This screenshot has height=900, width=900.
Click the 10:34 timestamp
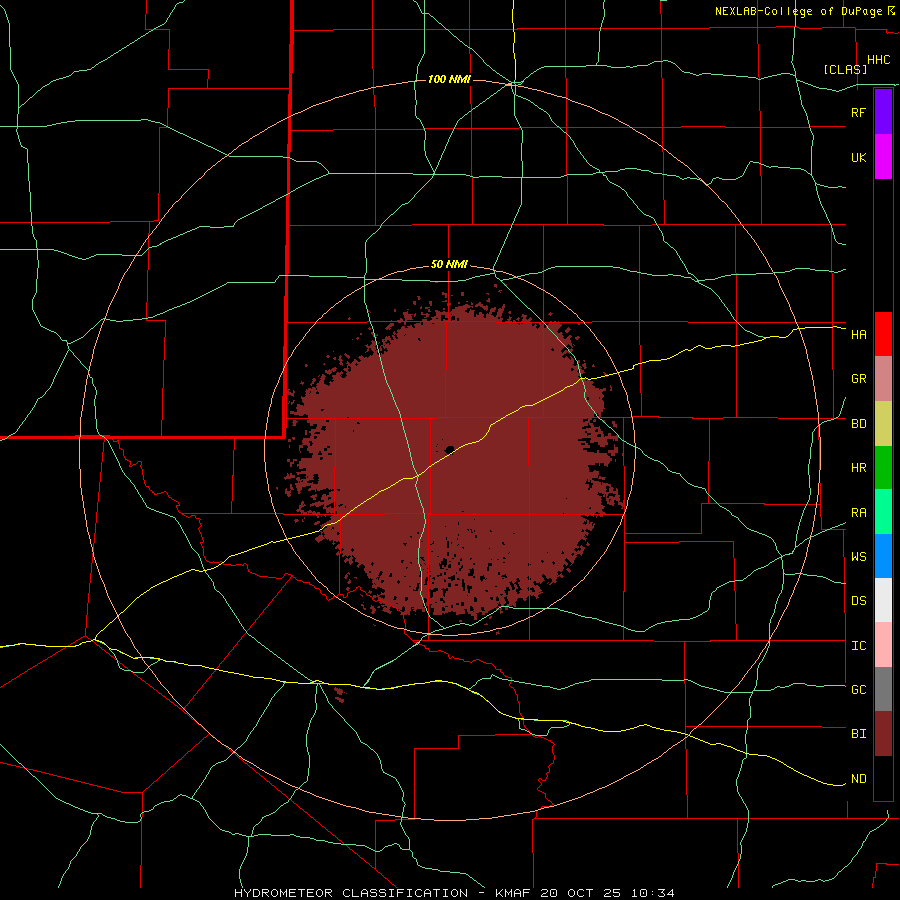pos(652,893)
